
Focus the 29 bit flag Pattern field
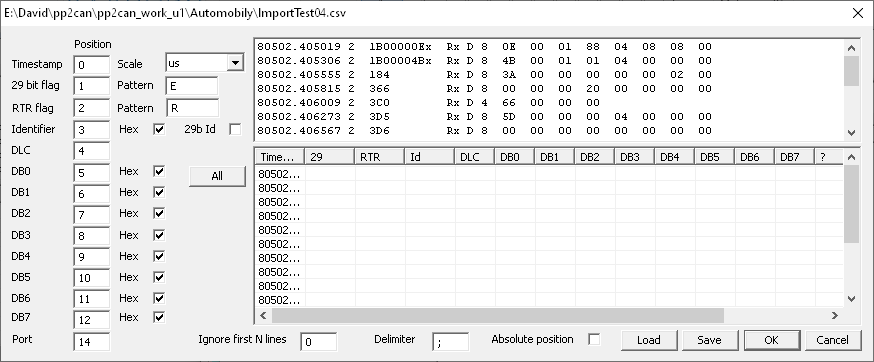tap(192, 86)
